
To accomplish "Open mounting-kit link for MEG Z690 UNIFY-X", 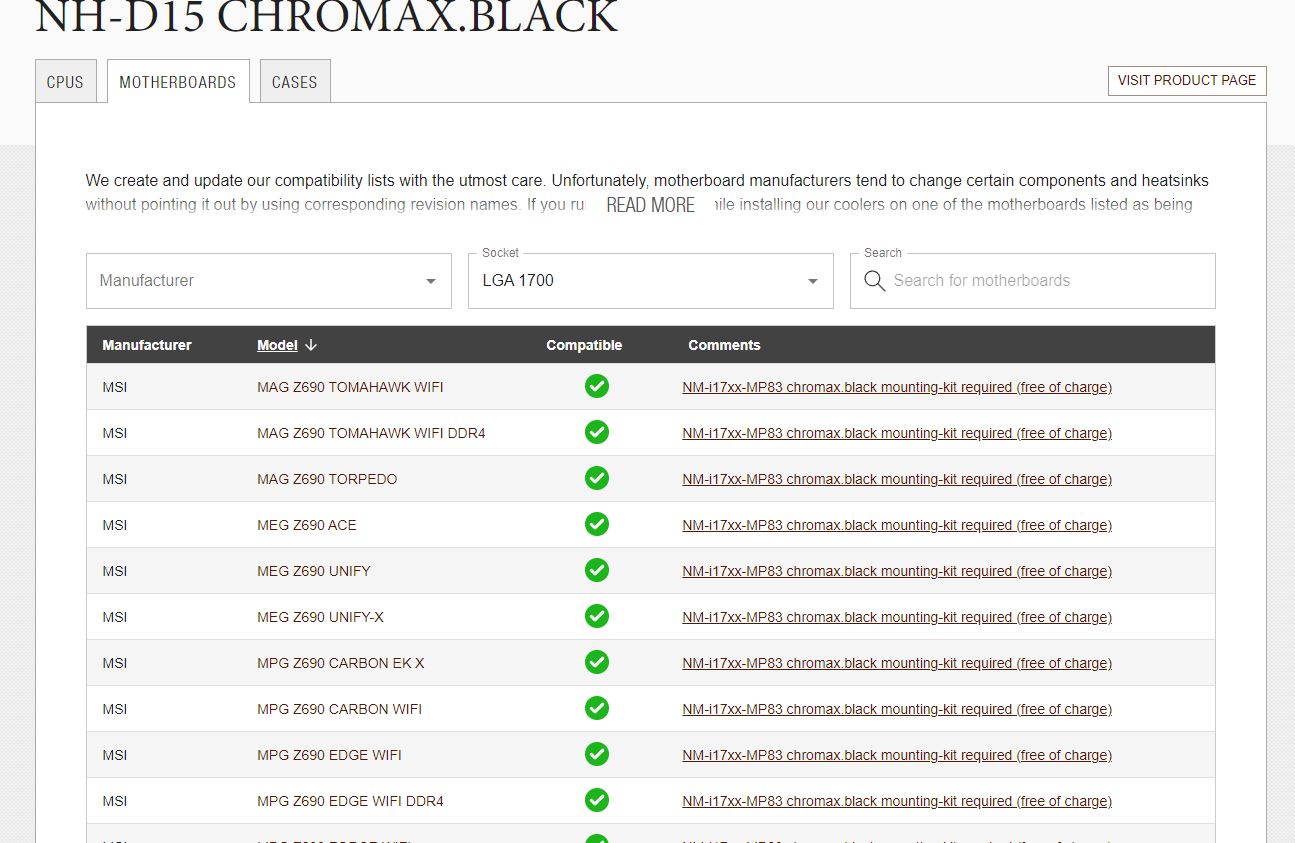I will tap(897, 617).
